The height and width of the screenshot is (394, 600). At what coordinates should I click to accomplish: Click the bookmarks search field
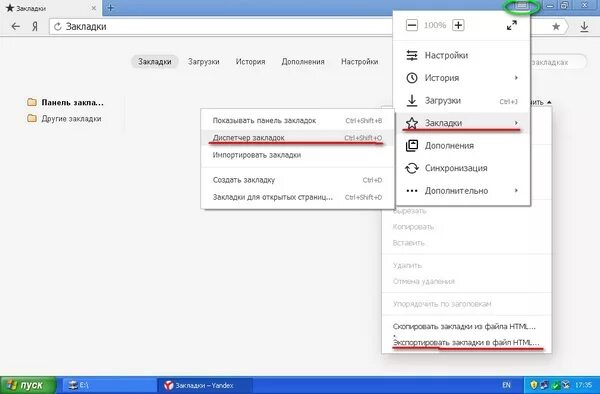559,62
